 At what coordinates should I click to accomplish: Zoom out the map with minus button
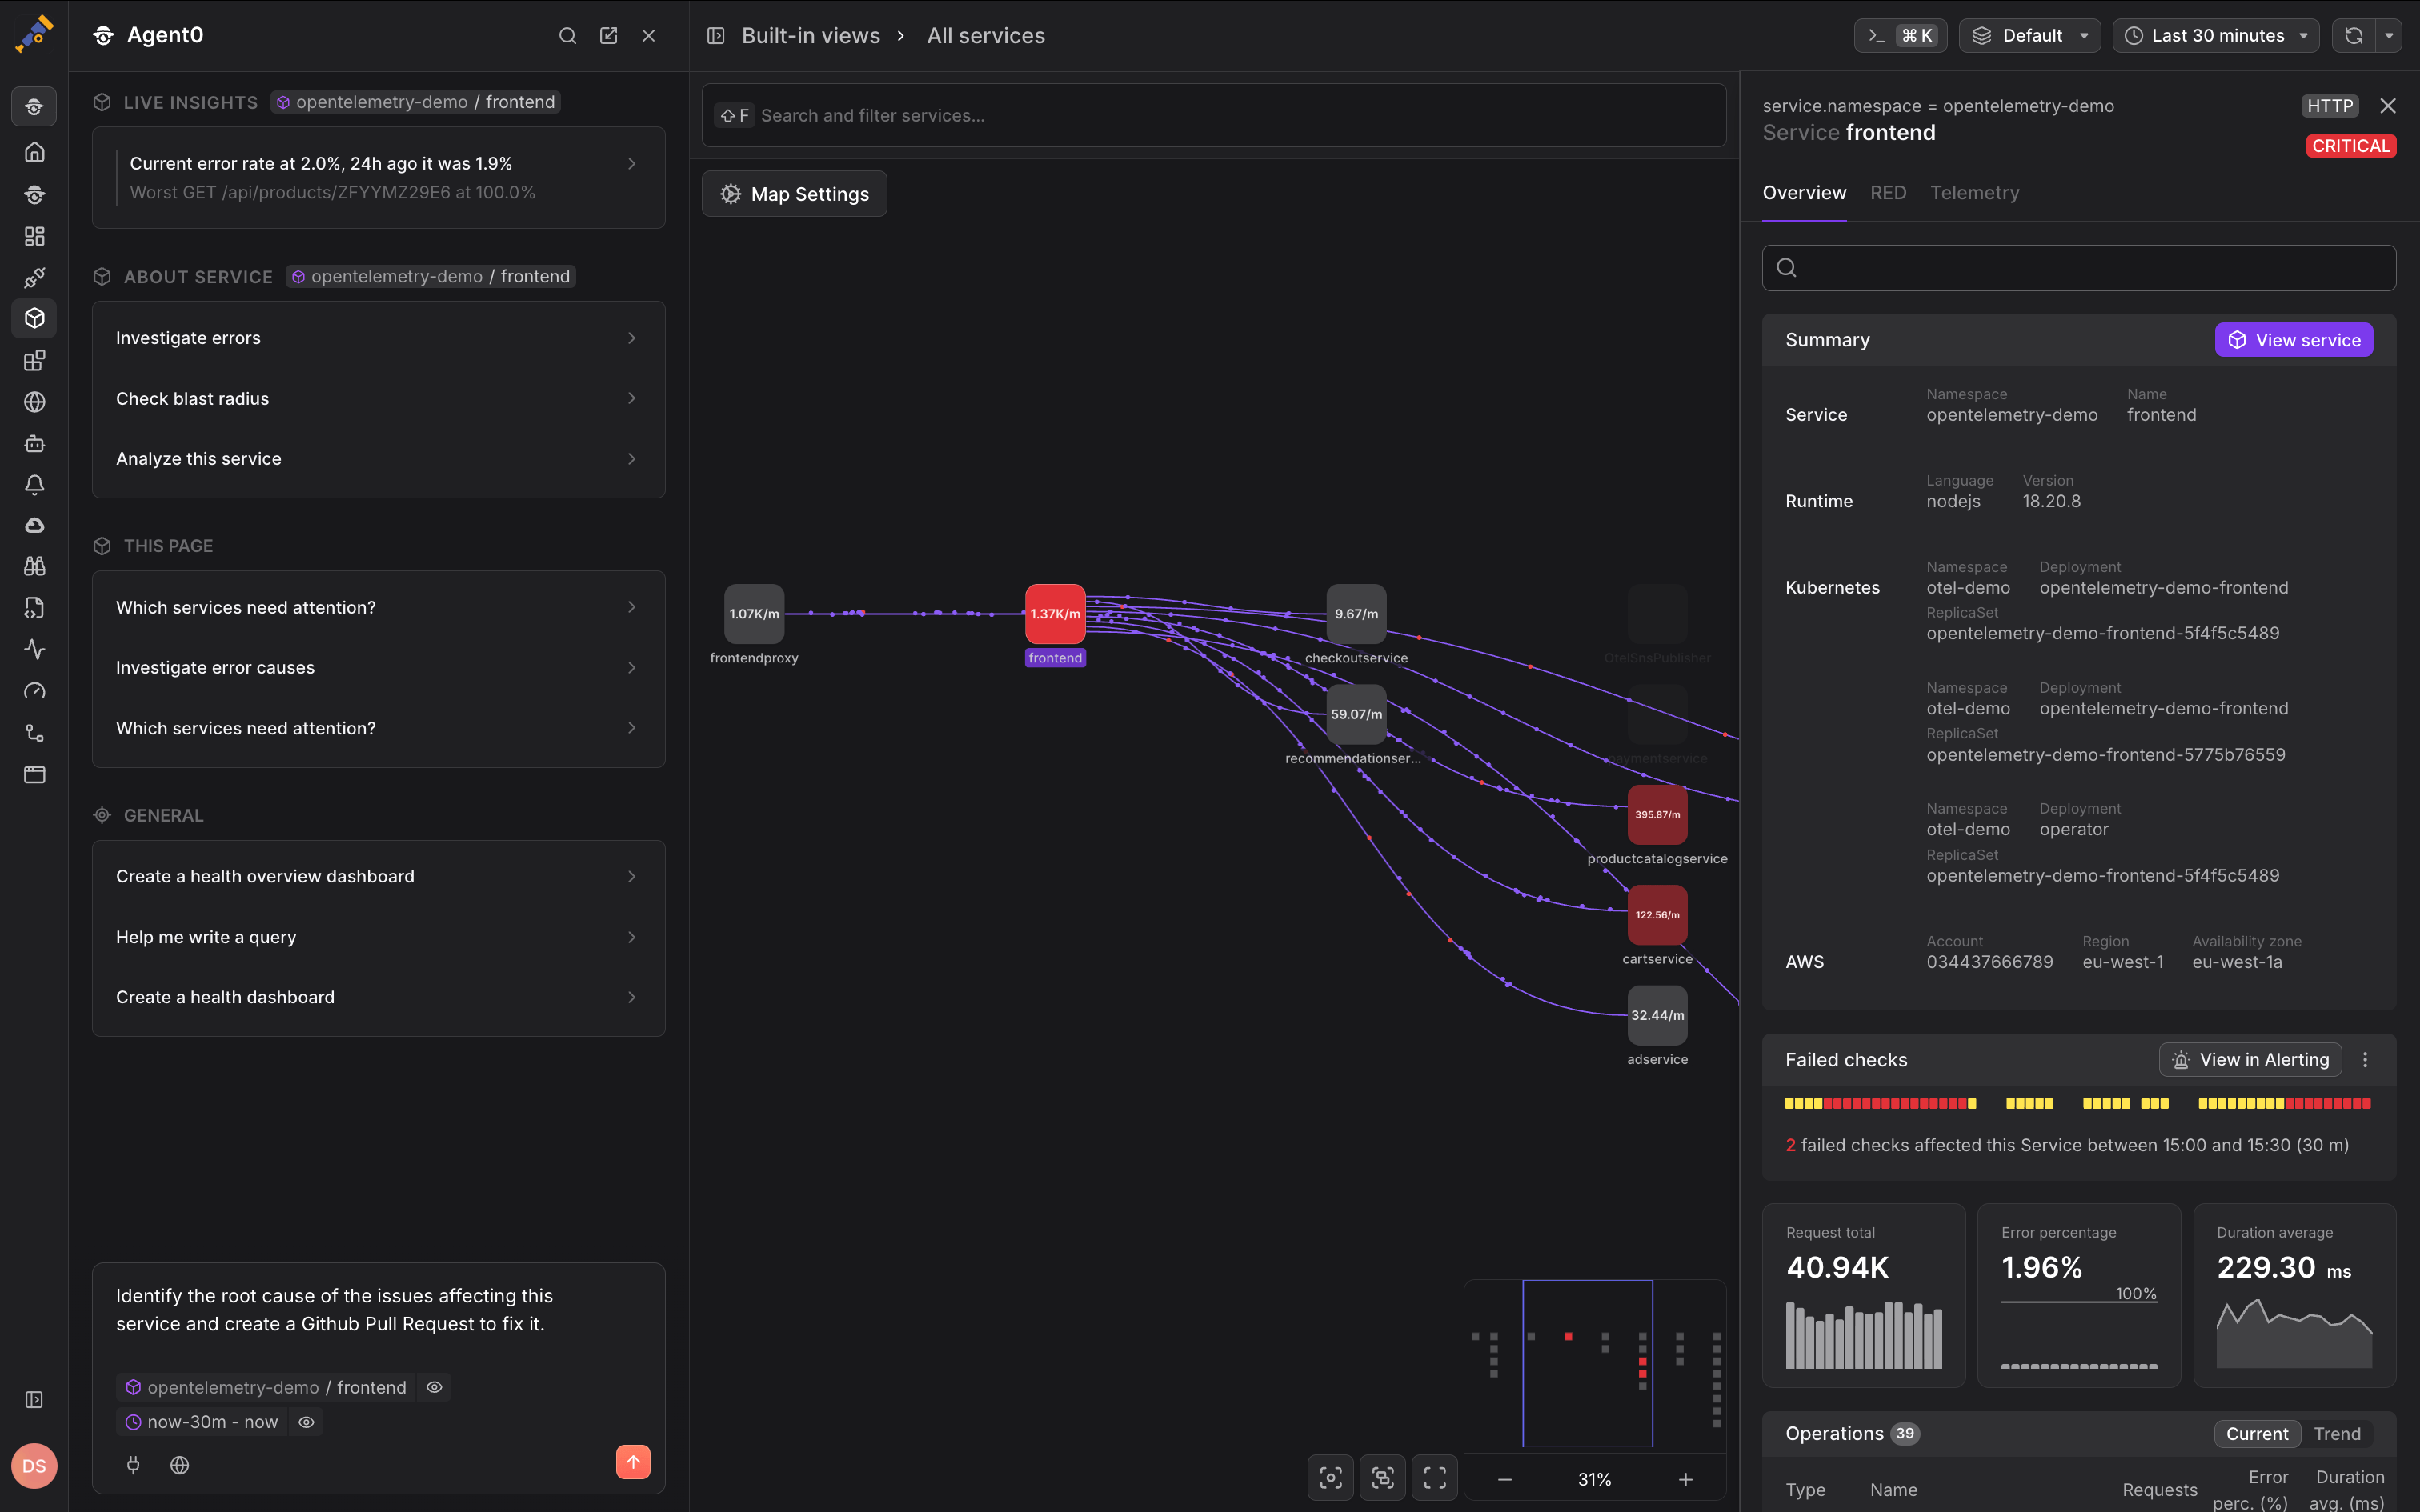click(x=1505, y=1480)
